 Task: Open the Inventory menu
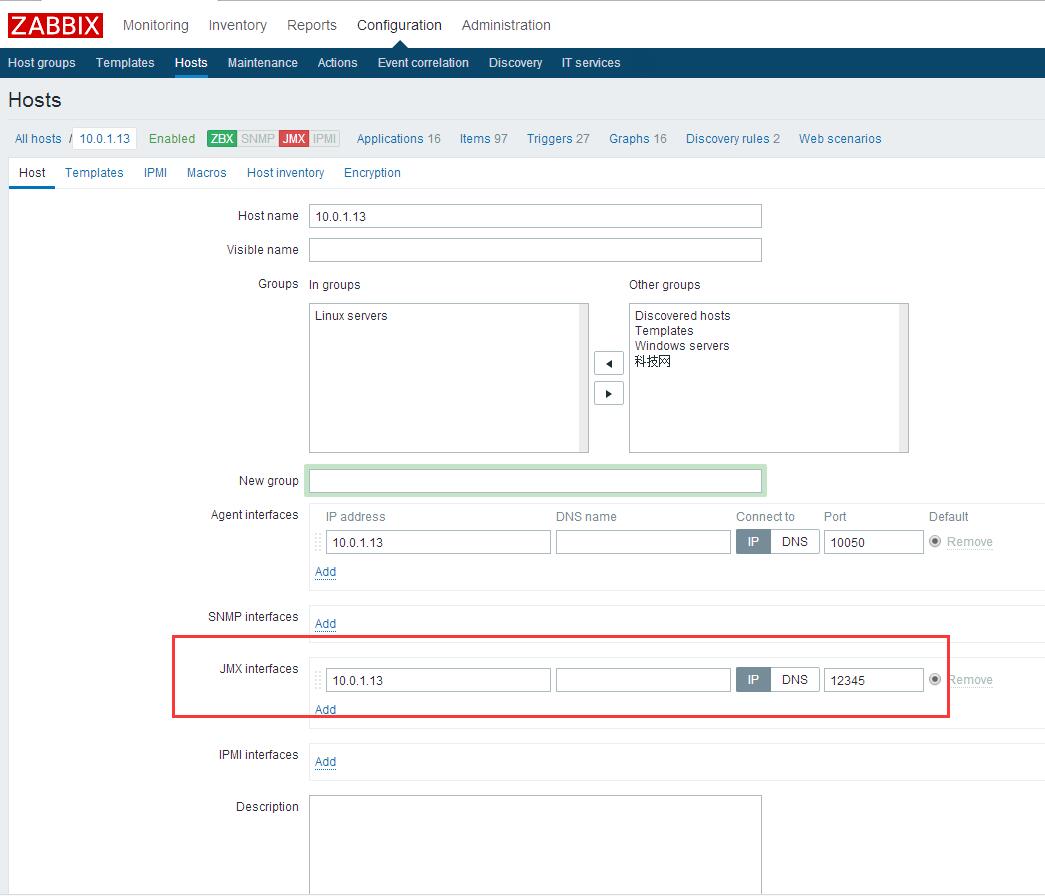[x=237, y=25]
